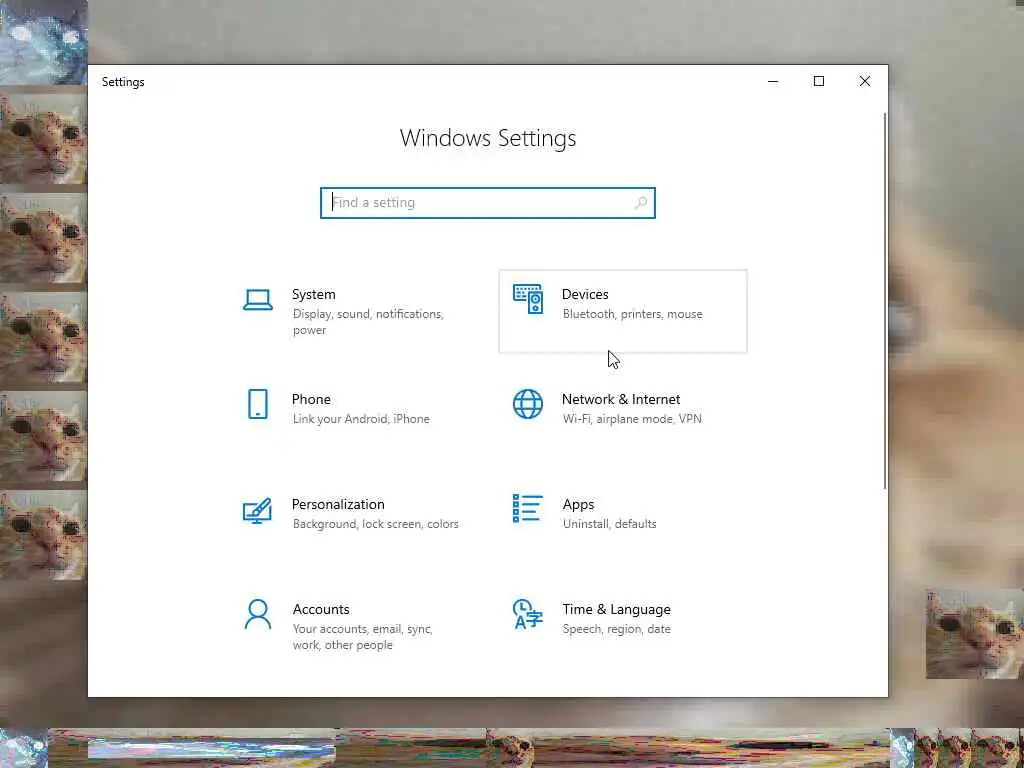Open Apps settings title
1024x768 pixels.
click(x=579, y=505)
